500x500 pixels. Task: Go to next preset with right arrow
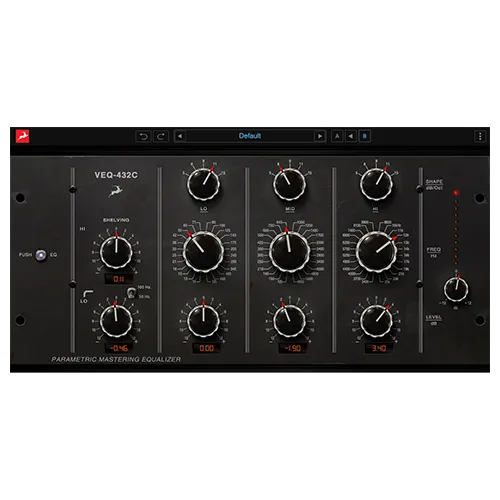(320, 136)
